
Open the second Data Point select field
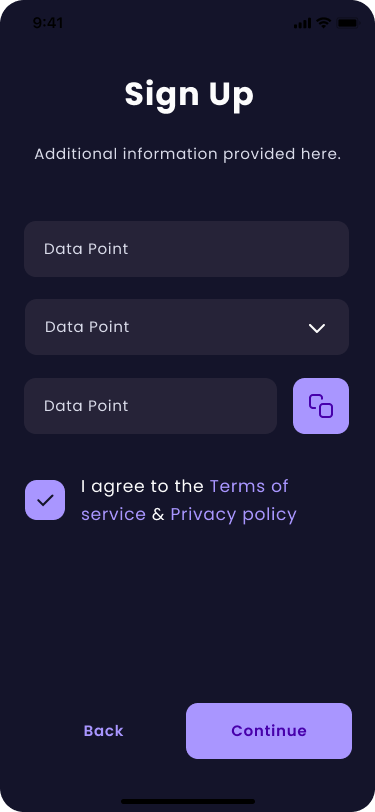pyautogui.click(x=187, y=327)
